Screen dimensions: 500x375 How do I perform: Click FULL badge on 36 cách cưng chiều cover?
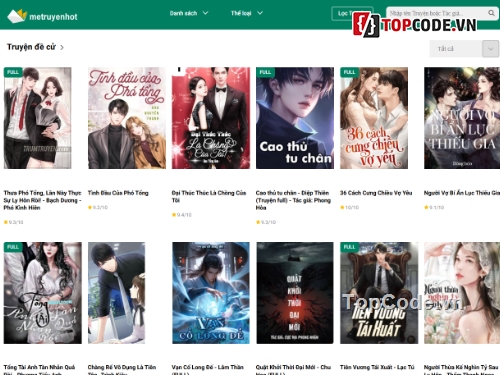[349, 72]
